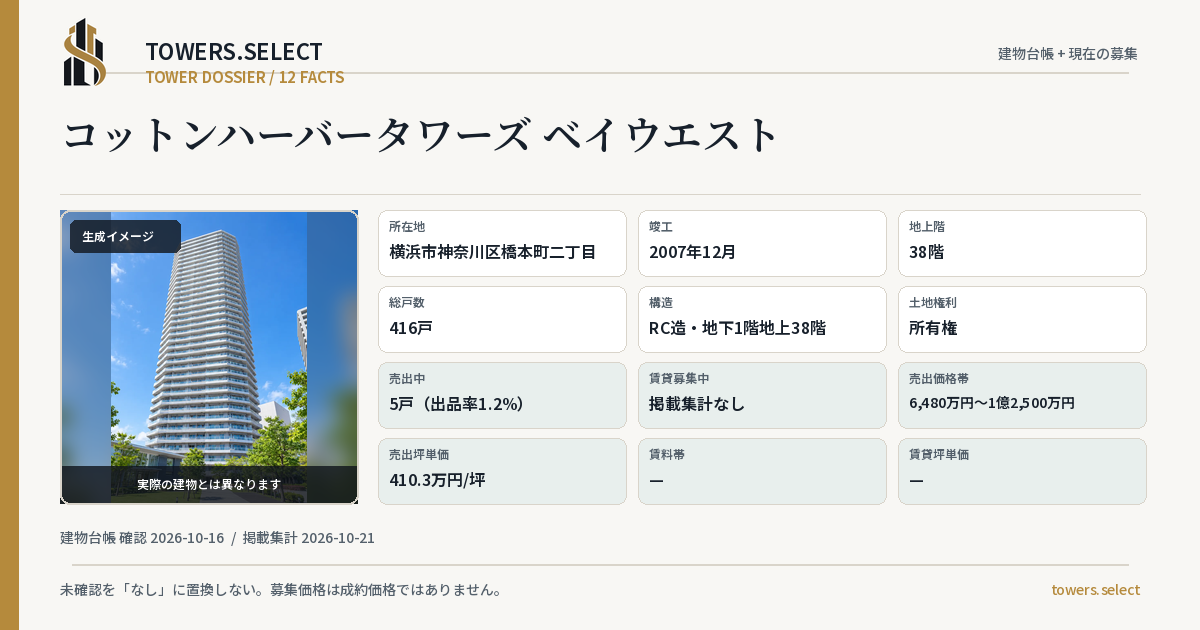Screen dimensions: 1200x630
Task: Click the コットンハーバータワーズ ベイウエスト heading
Action: [421, 135]
